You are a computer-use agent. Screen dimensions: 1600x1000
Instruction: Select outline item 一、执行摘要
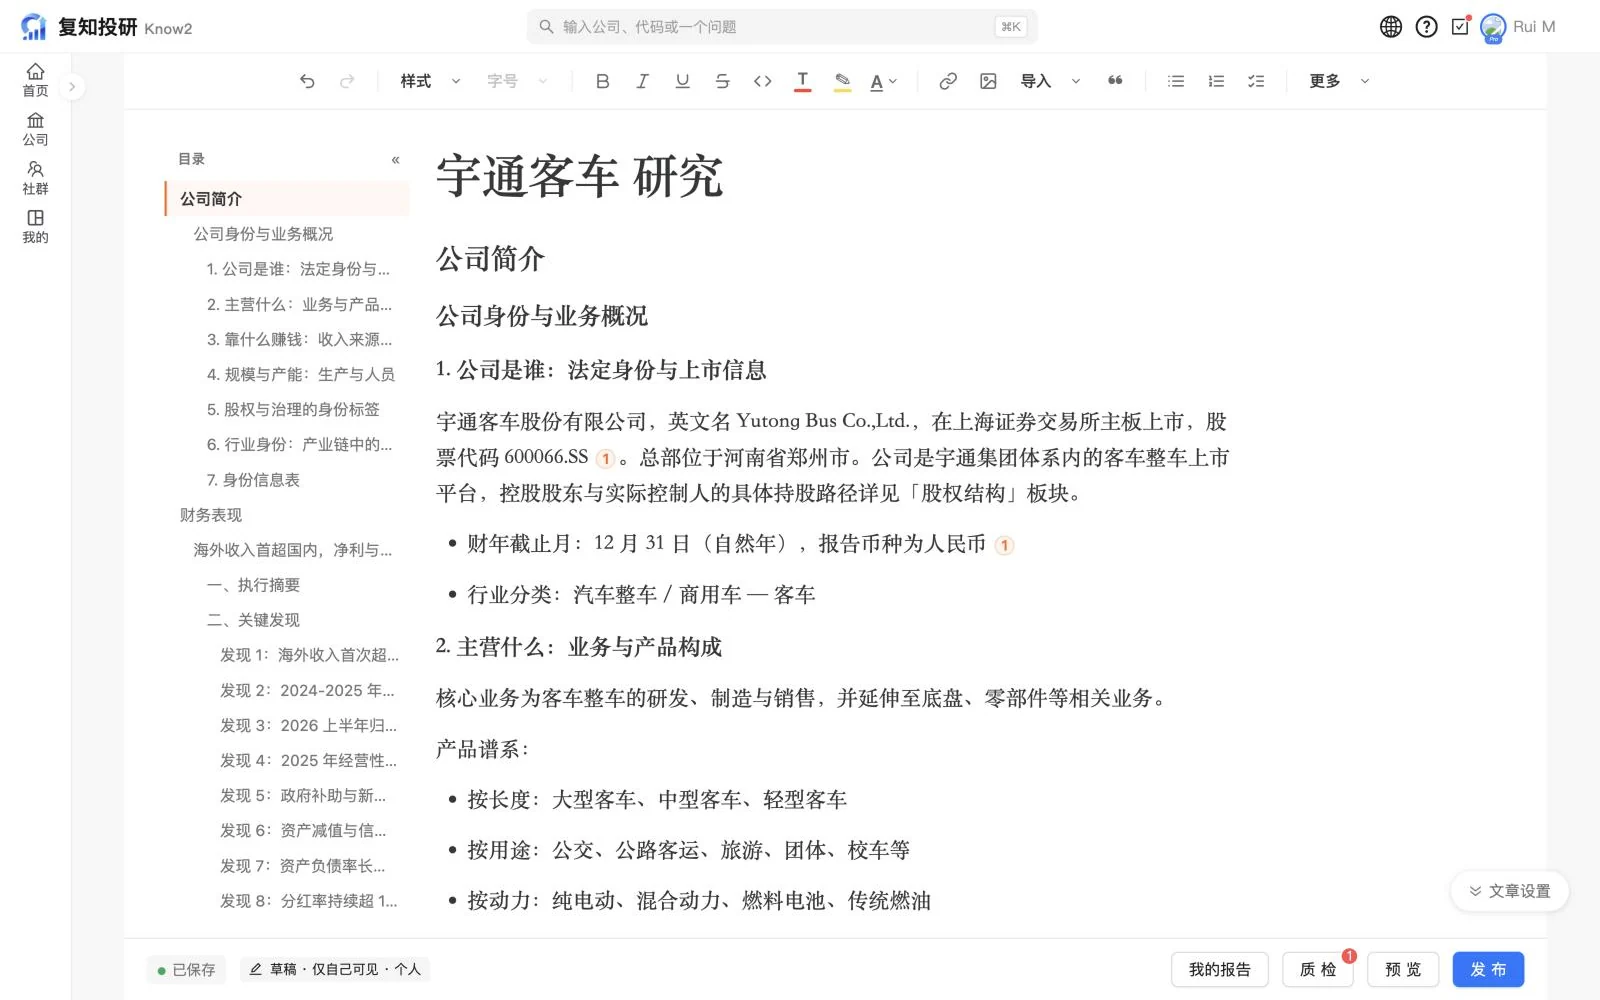click(x=253, y=585)
